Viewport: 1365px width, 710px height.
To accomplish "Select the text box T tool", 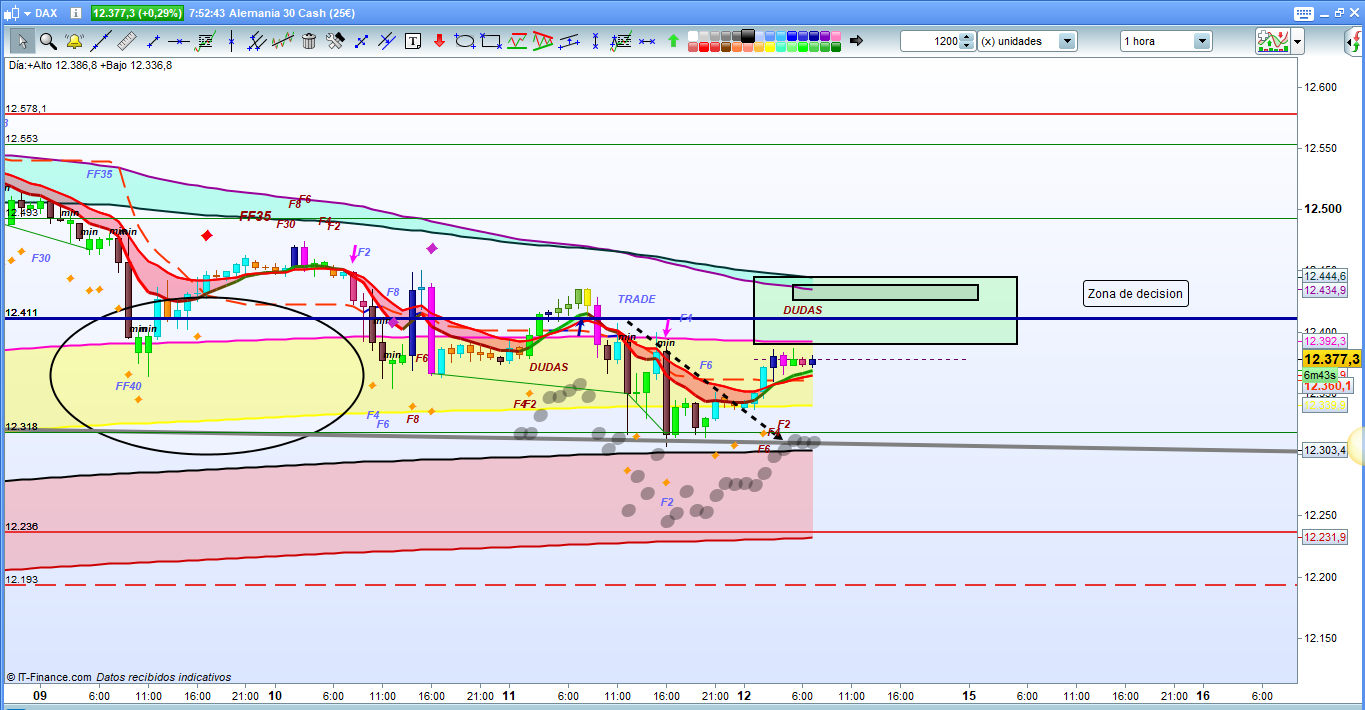I will click(413, 41).
